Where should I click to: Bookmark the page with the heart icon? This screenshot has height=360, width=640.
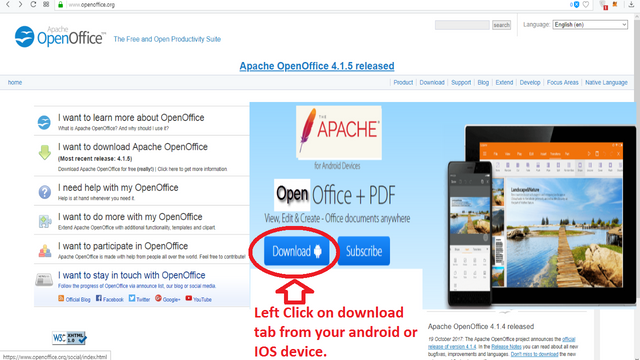point(586,4)
